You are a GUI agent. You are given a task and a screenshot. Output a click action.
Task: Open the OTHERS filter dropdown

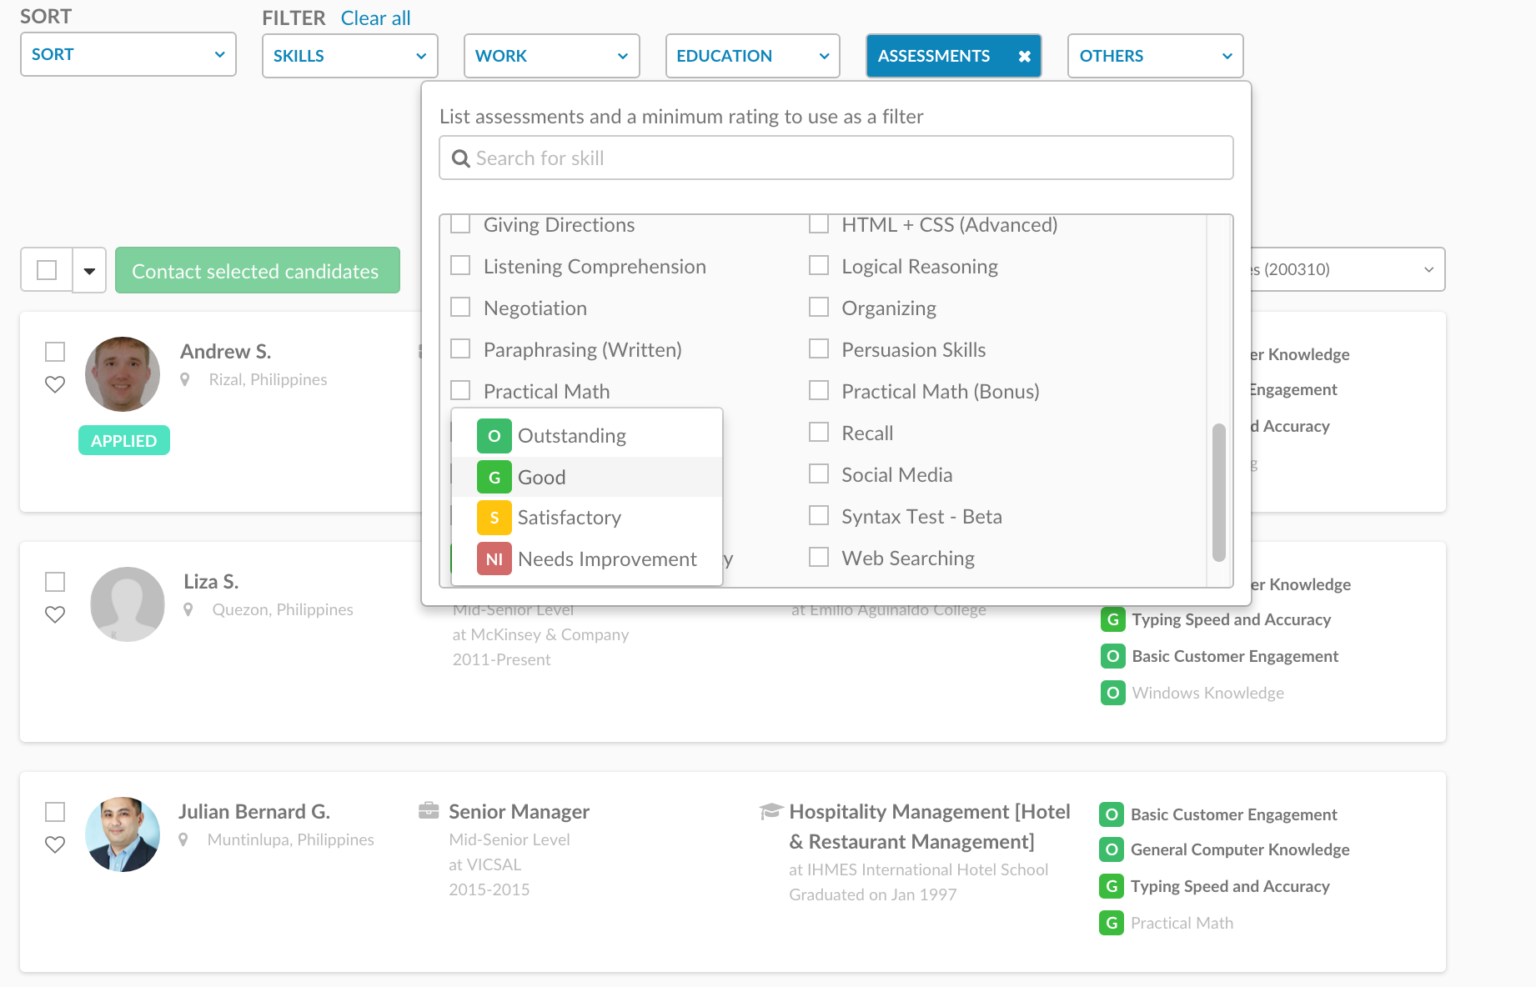(1155, 56)
